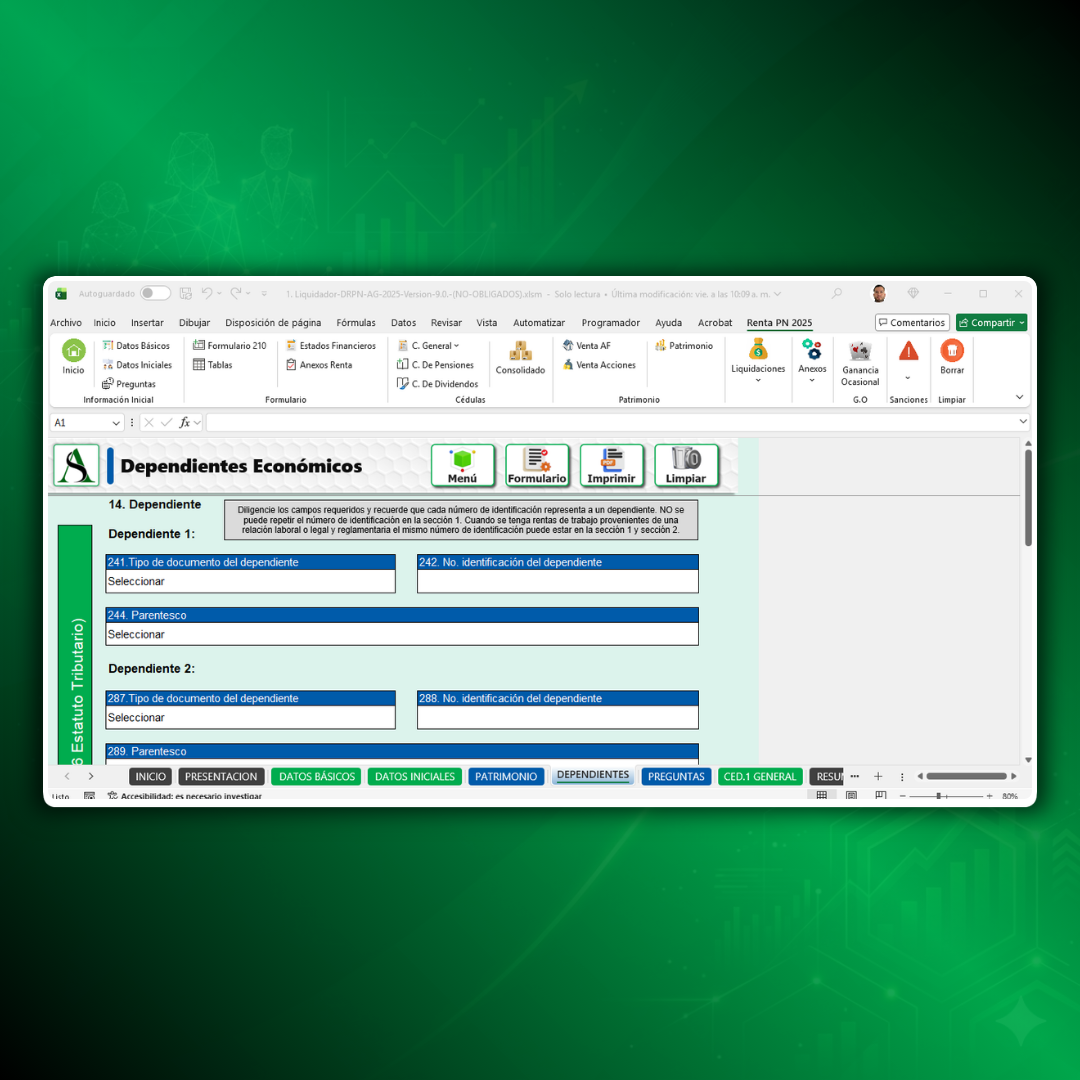Image resolution: width=1080 pixels, height=1080 pixels.
Task: Open the Formulario button on sheet header
Action: pos(537,465)
